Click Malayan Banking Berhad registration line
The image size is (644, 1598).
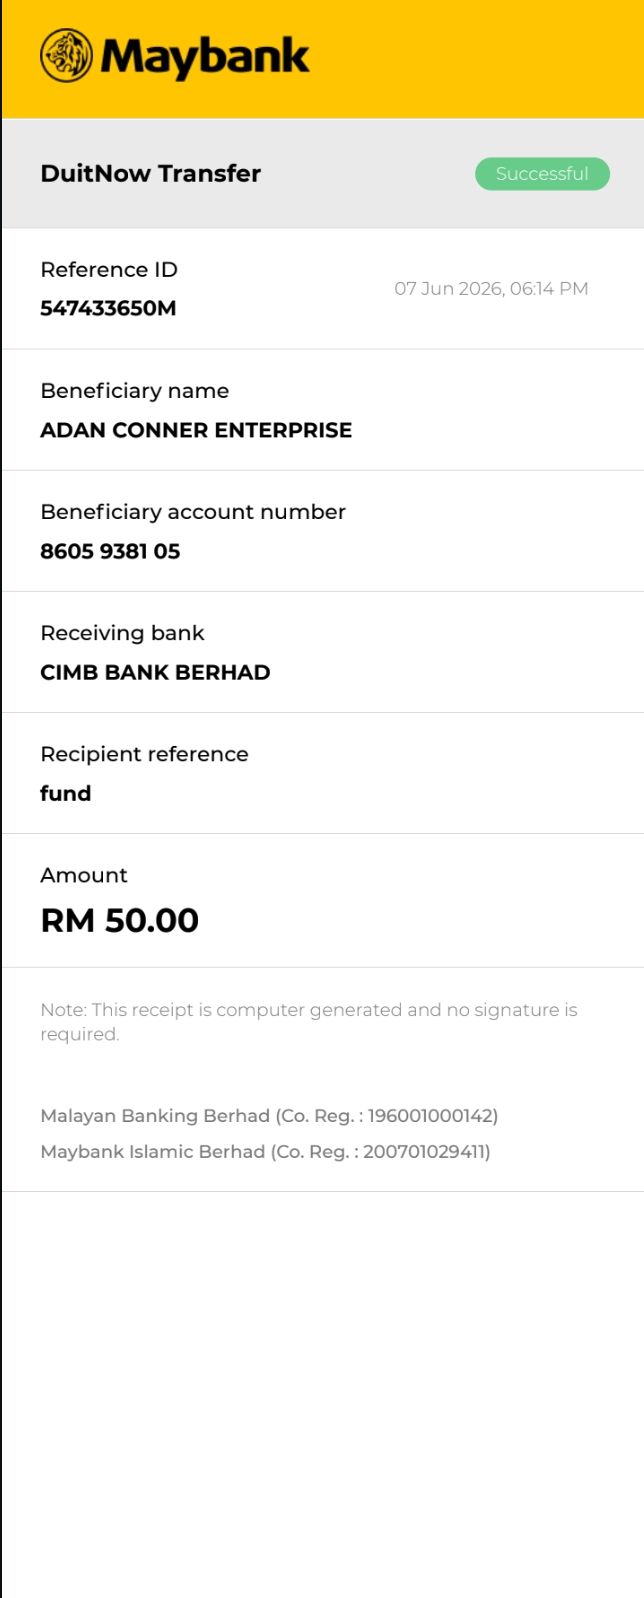tap(269, 1115)
